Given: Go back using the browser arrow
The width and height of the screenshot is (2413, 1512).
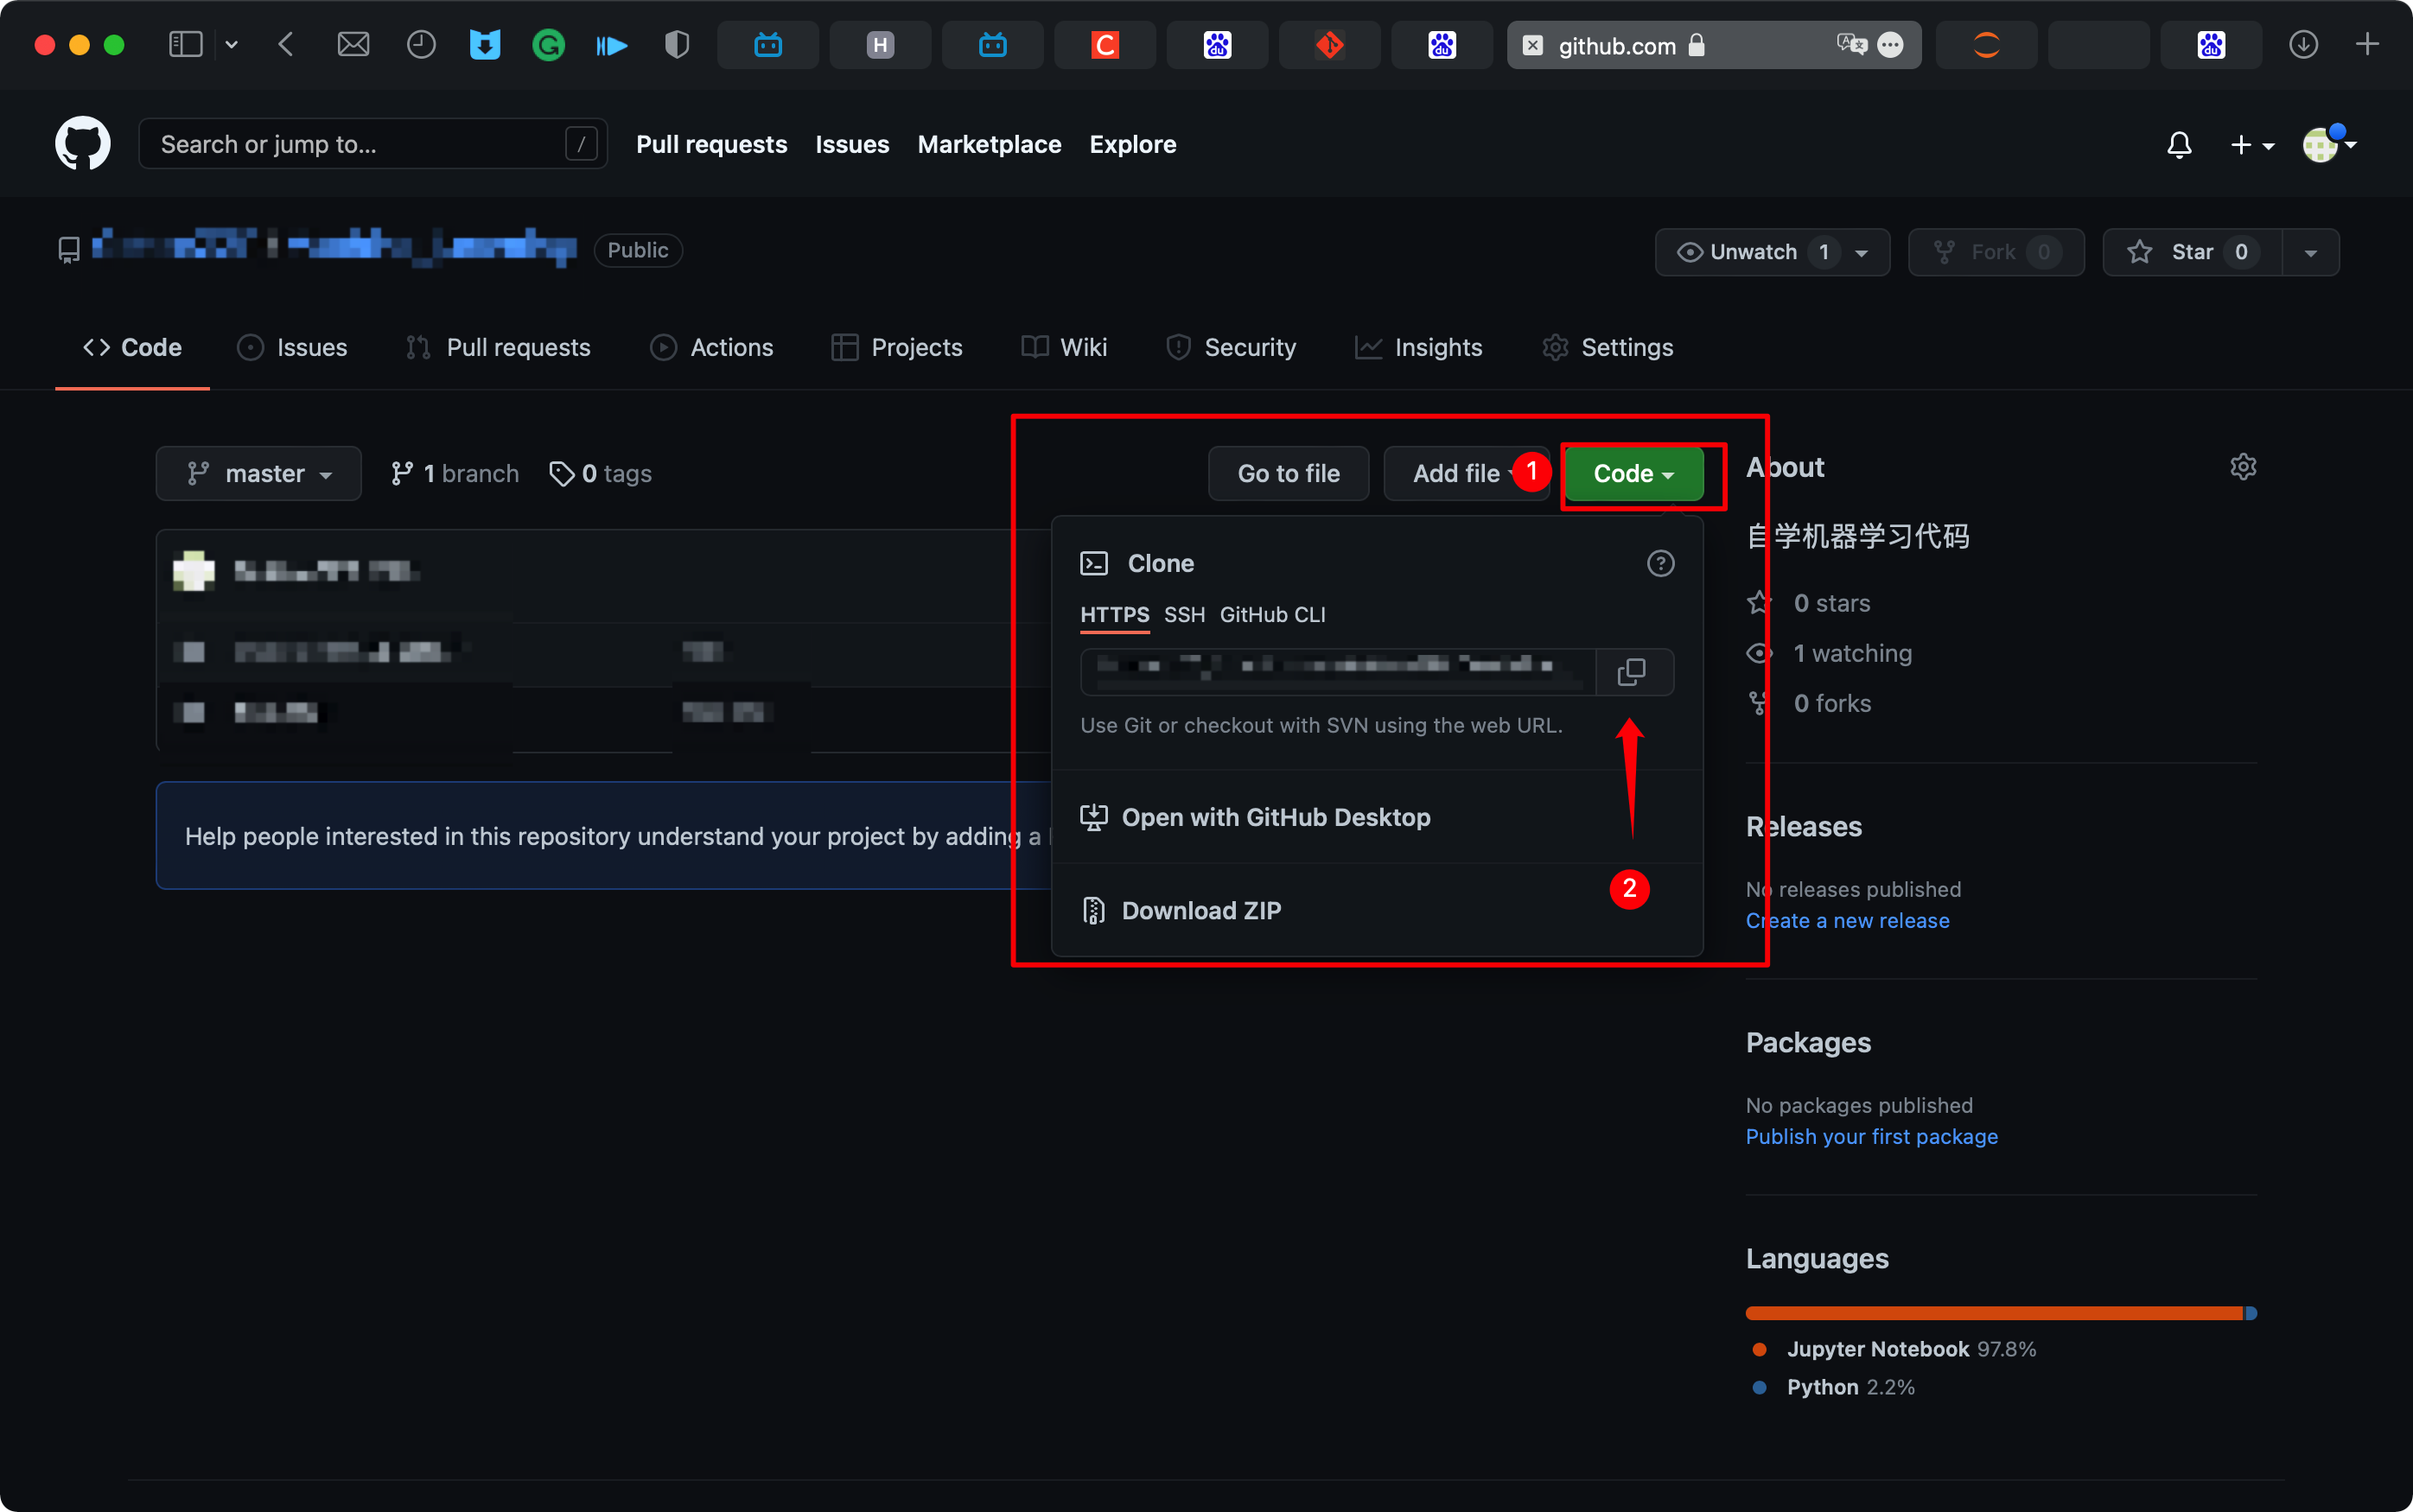Looking at the screenshot, I should coord(286,44).
